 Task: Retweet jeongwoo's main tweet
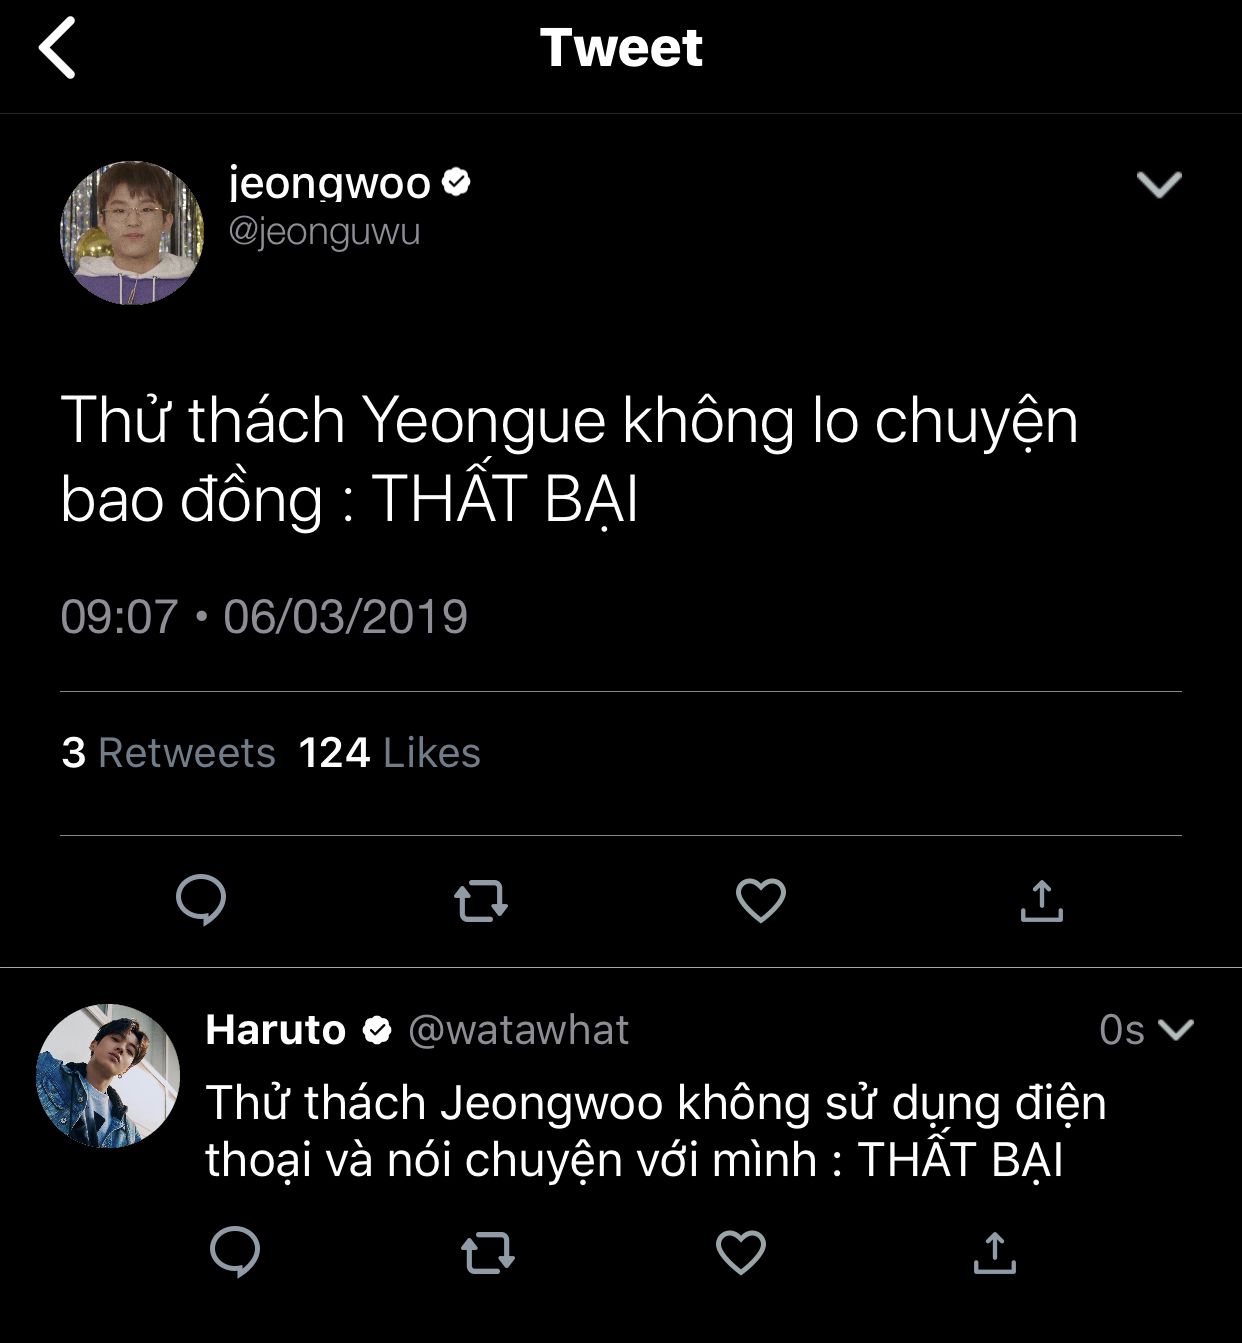[x=481, y=900]
